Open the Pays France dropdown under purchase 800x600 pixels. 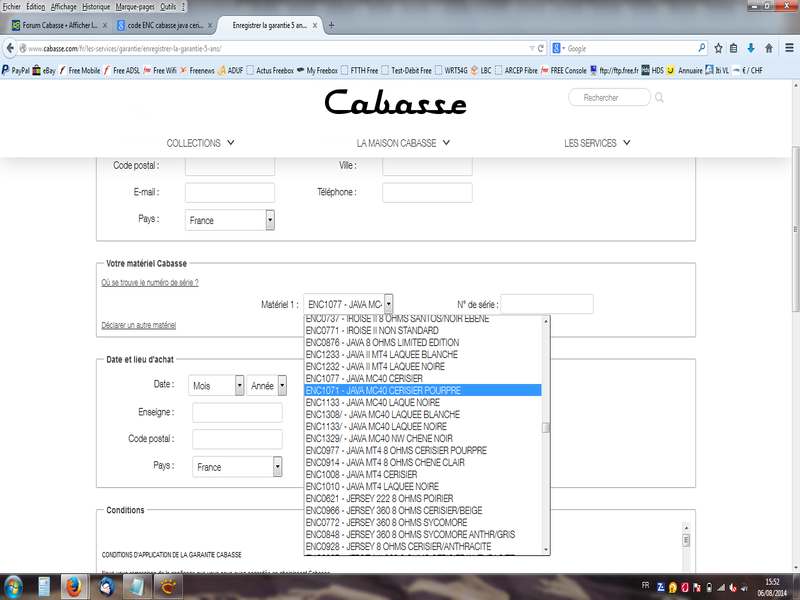[238, 467]
